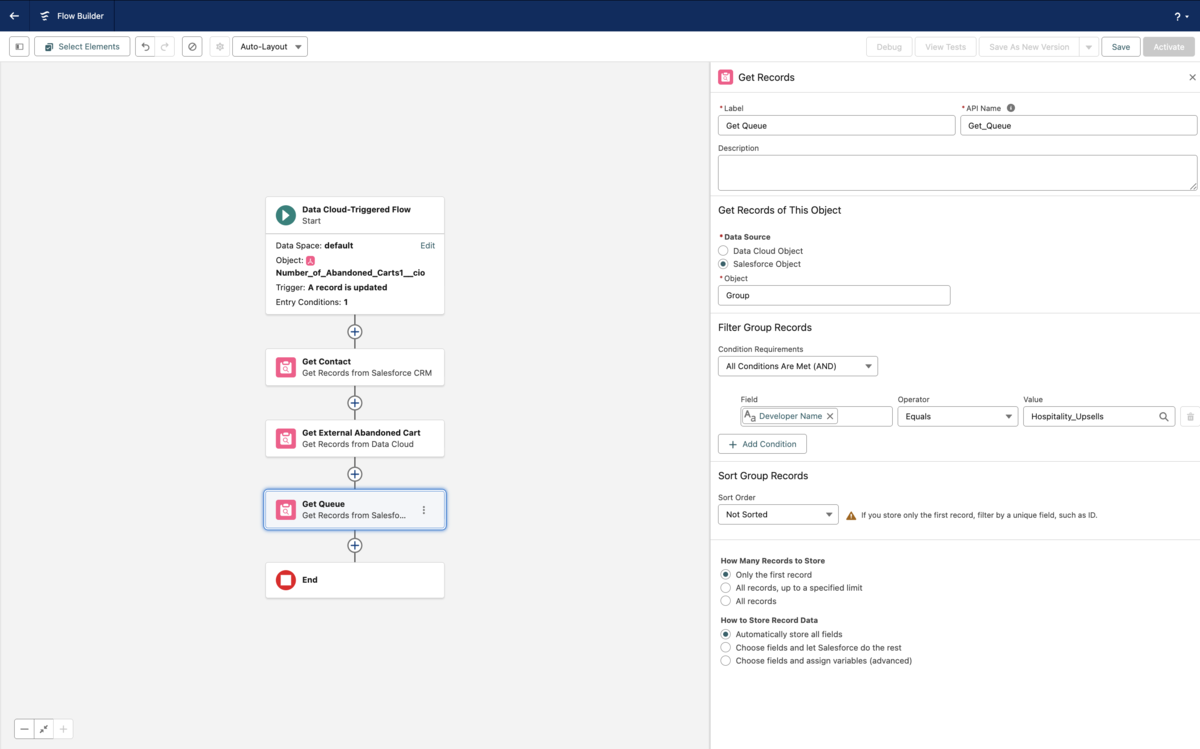Click the Select Elements button

82,47
